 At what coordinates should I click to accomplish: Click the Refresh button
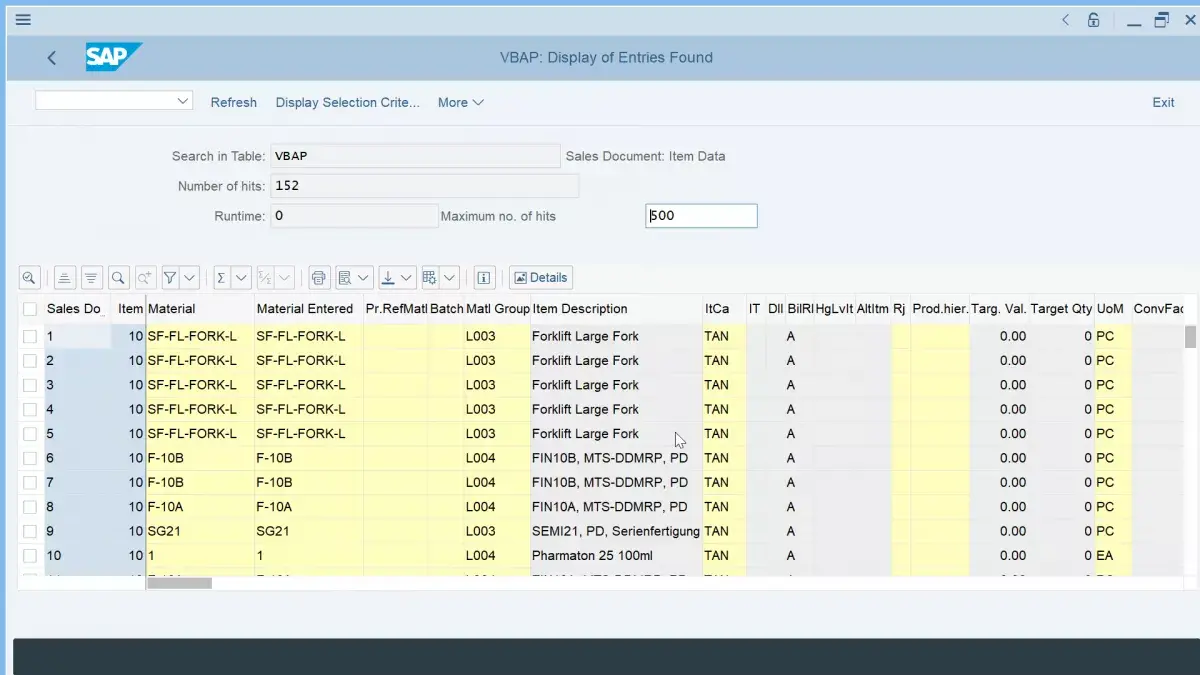click(234, 102)
